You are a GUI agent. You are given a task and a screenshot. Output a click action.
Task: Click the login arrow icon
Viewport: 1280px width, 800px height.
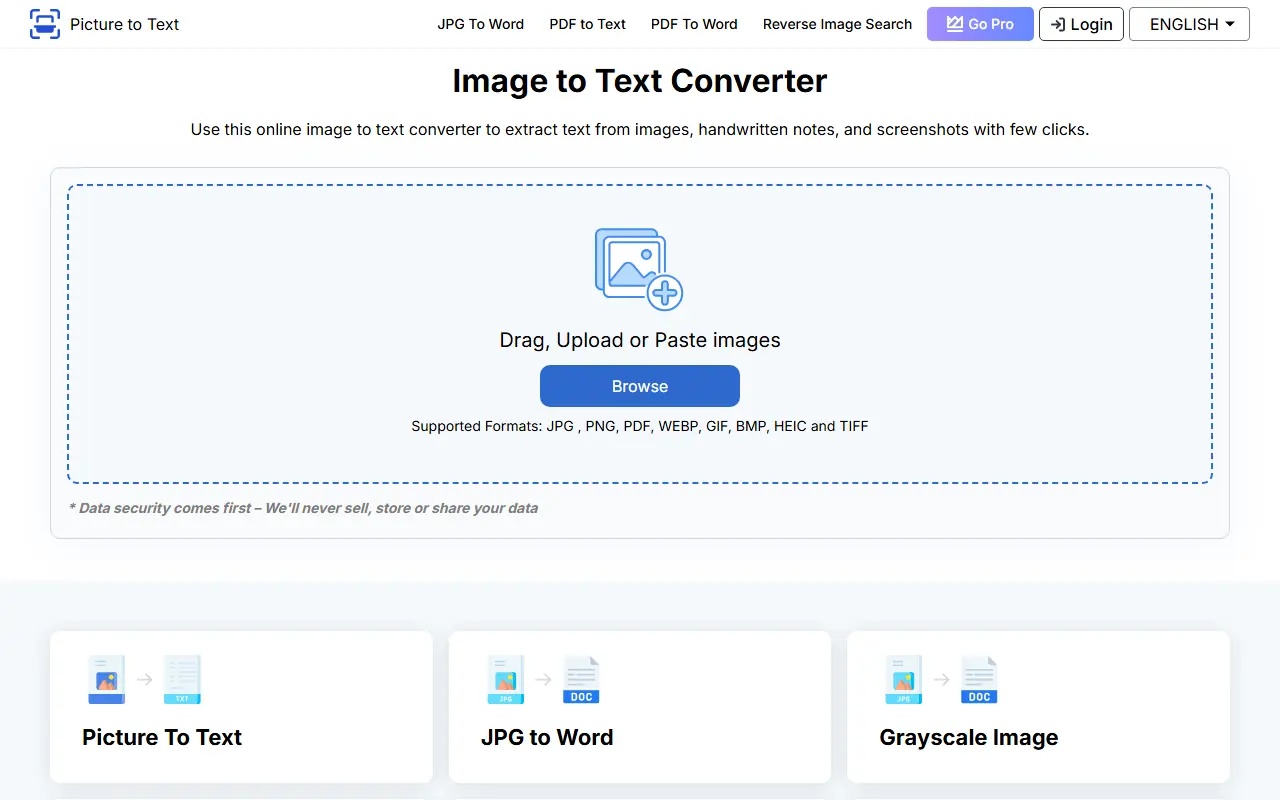pos(1059,24)
